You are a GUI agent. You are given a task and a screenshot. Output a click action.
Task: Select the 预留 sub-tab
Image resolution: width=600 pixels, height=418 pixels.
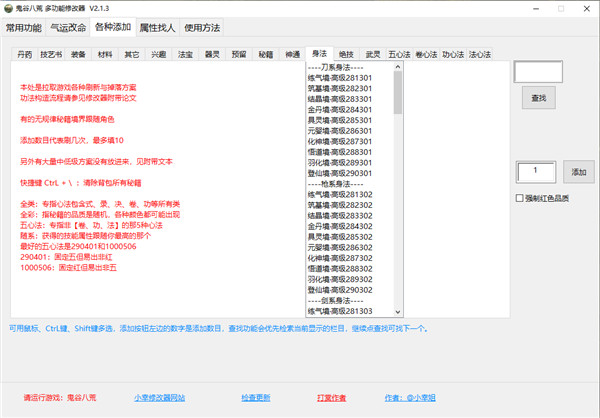[239, 54]
